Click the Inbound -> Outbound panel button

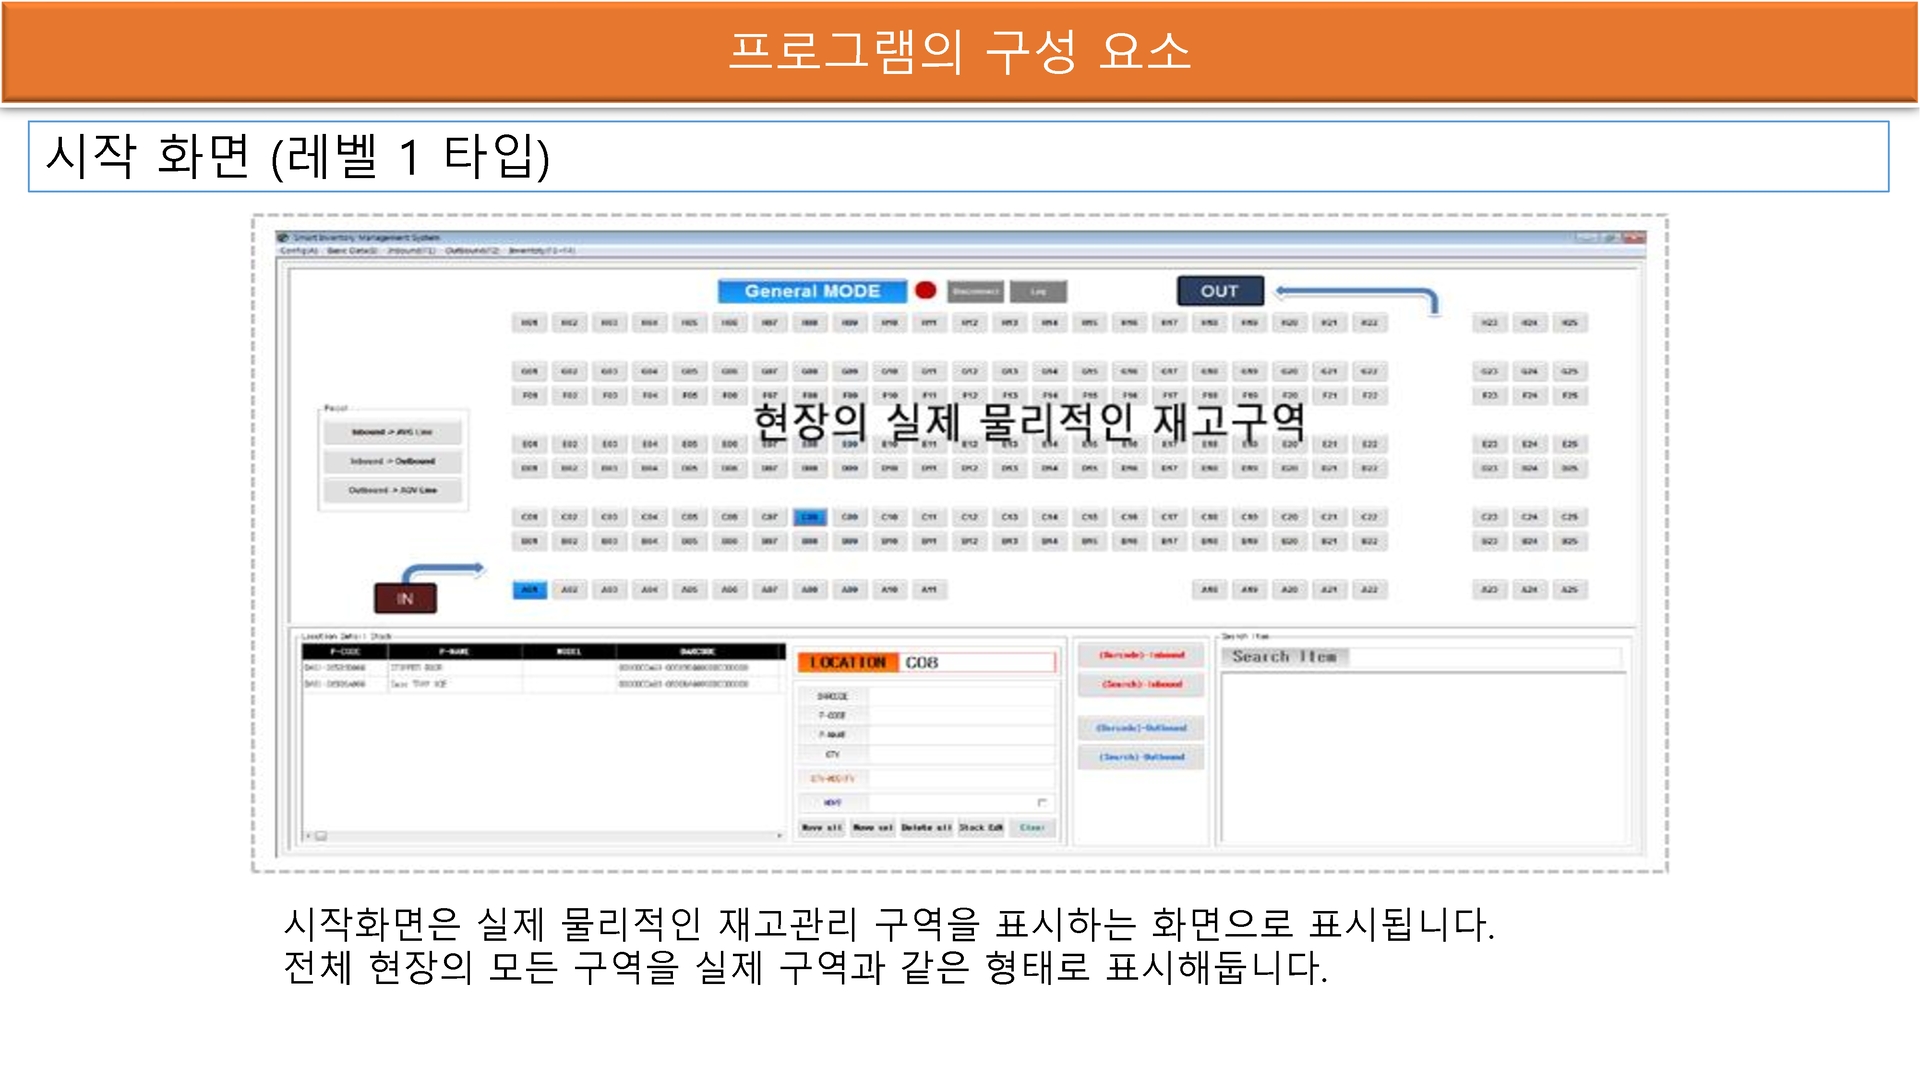[392, 461]
